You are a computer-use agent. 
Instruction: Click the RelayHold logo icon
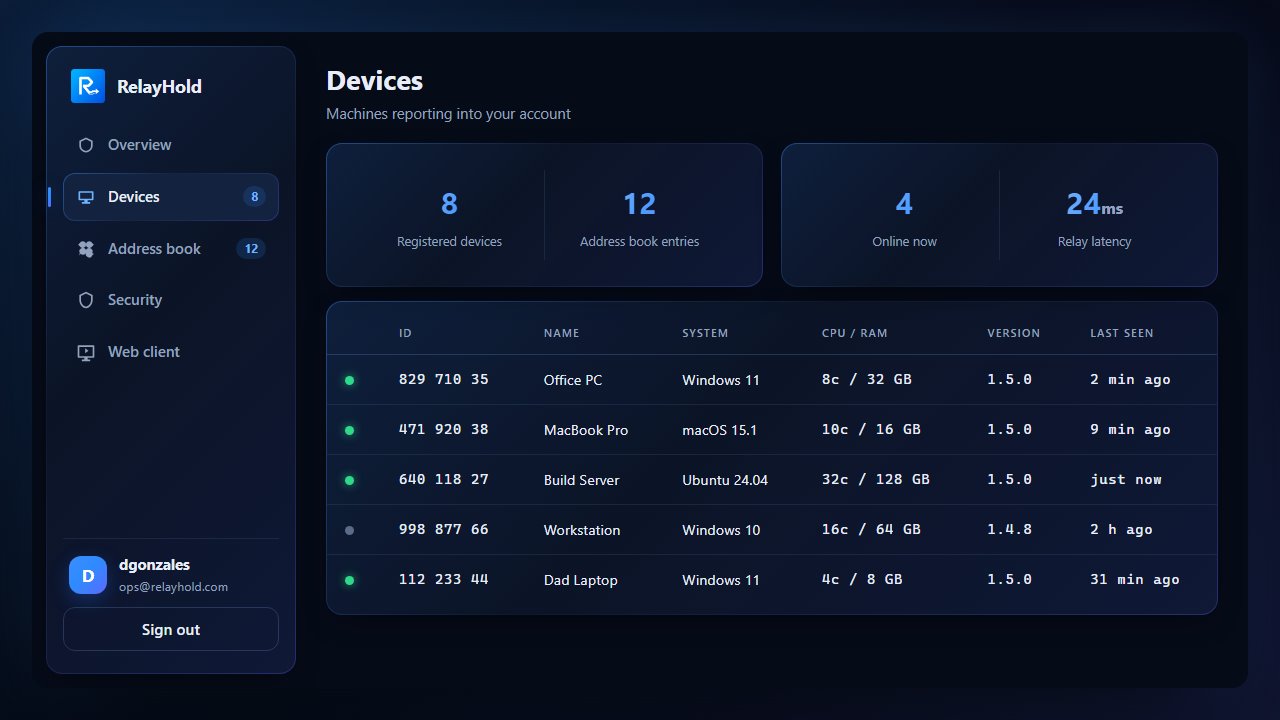tap(88, 86)
